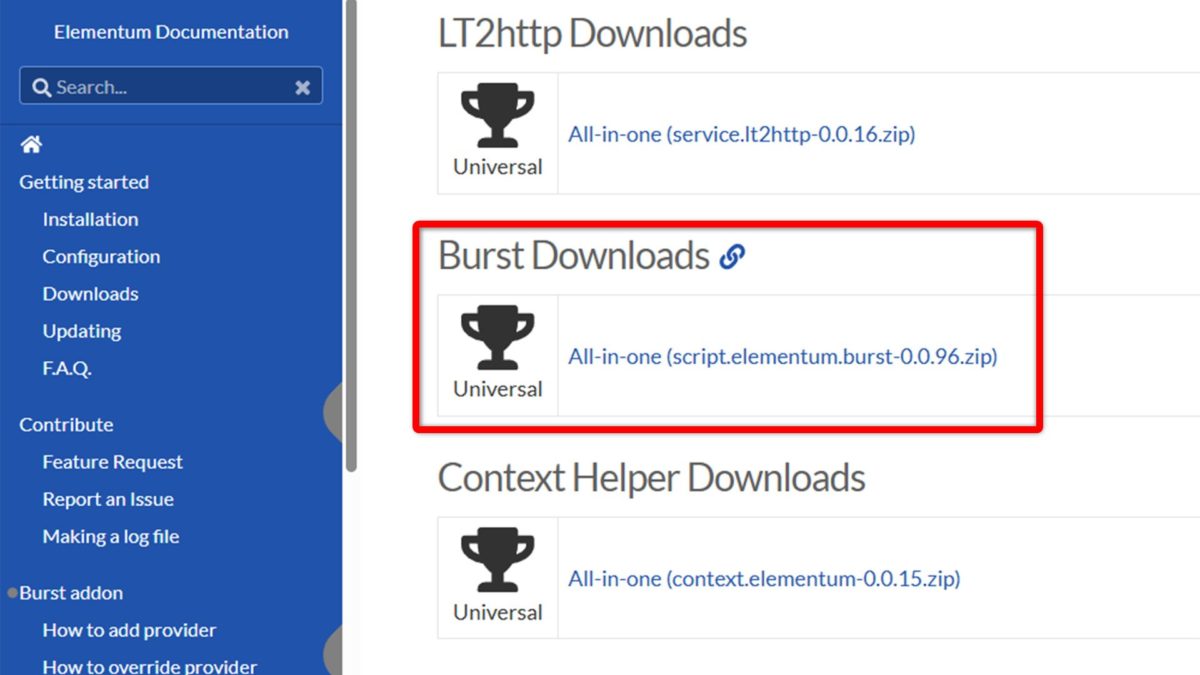Open the Making a log file page

111,537
